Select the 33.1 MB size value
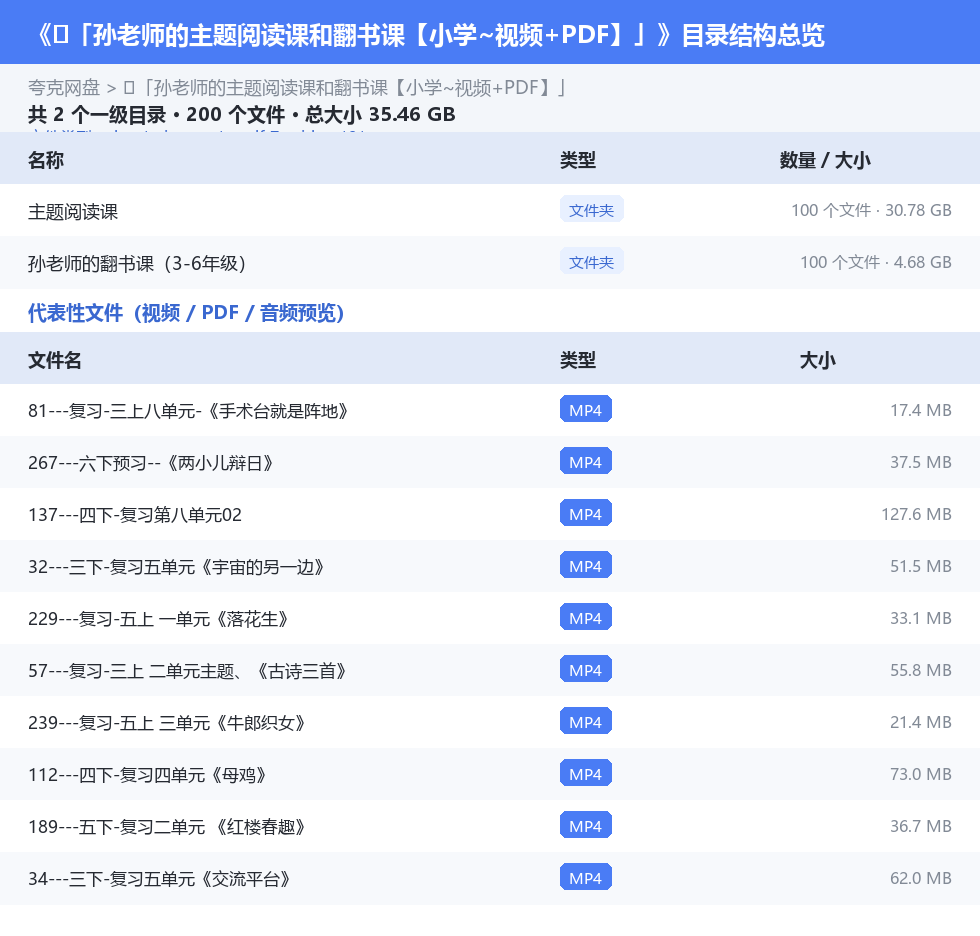The height and width of the screenshot is (936, 980). click(x=921, y=618)
